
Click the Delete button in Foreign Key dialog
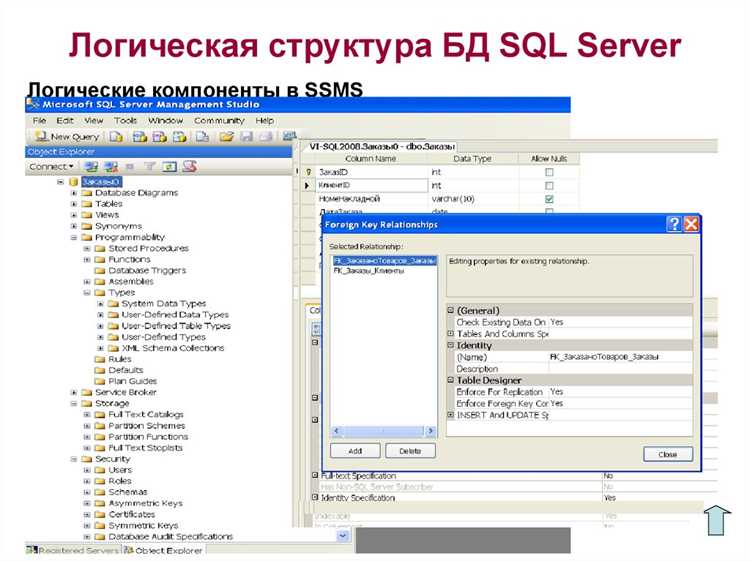[410, 451]
